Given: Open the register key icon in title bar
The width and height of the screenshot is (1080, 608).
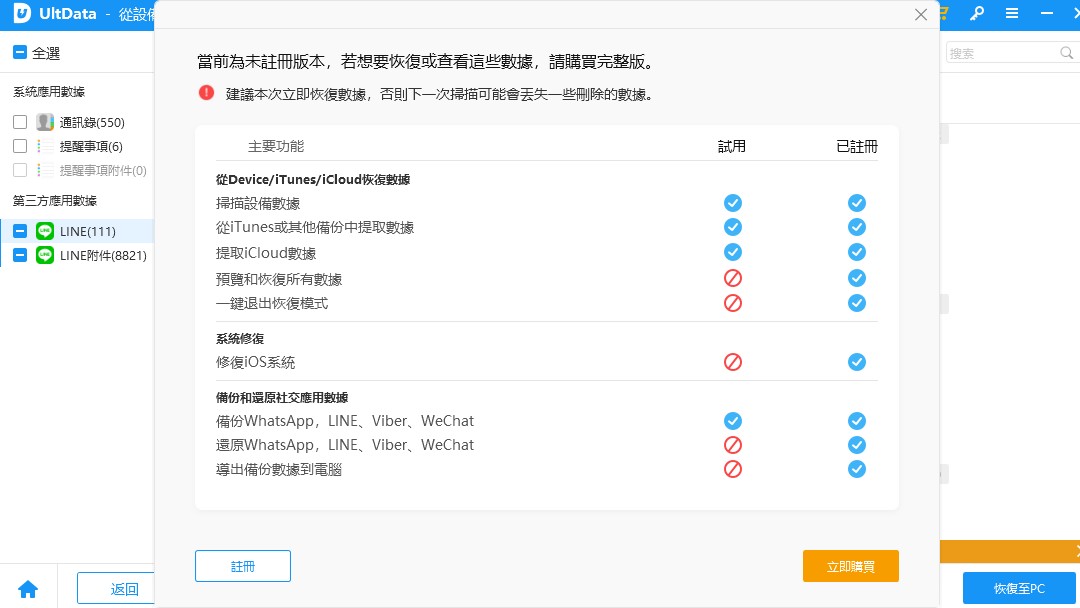Looking at the screenshot, I should (x=977, y=14).
